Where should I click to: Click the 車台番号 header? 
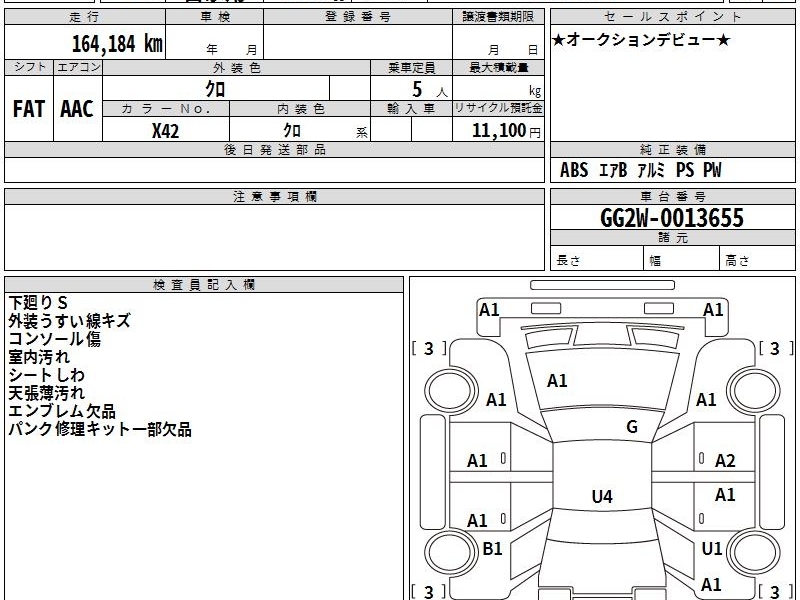[672, 196]
